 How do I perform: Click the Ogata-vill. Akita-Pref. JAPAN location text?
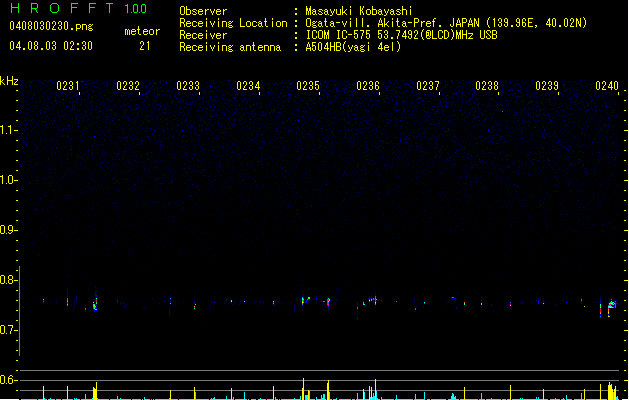tap(446, 23)
